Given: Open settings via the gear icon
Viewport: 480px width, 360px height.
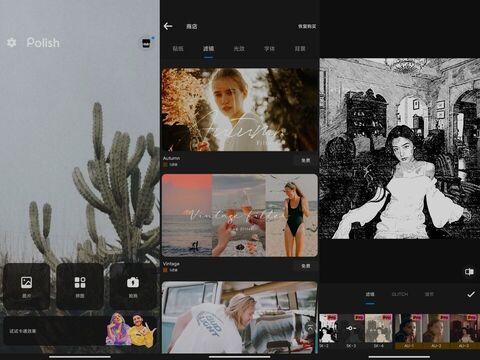Looking at the screenshot, I should [x=12, y=43].
